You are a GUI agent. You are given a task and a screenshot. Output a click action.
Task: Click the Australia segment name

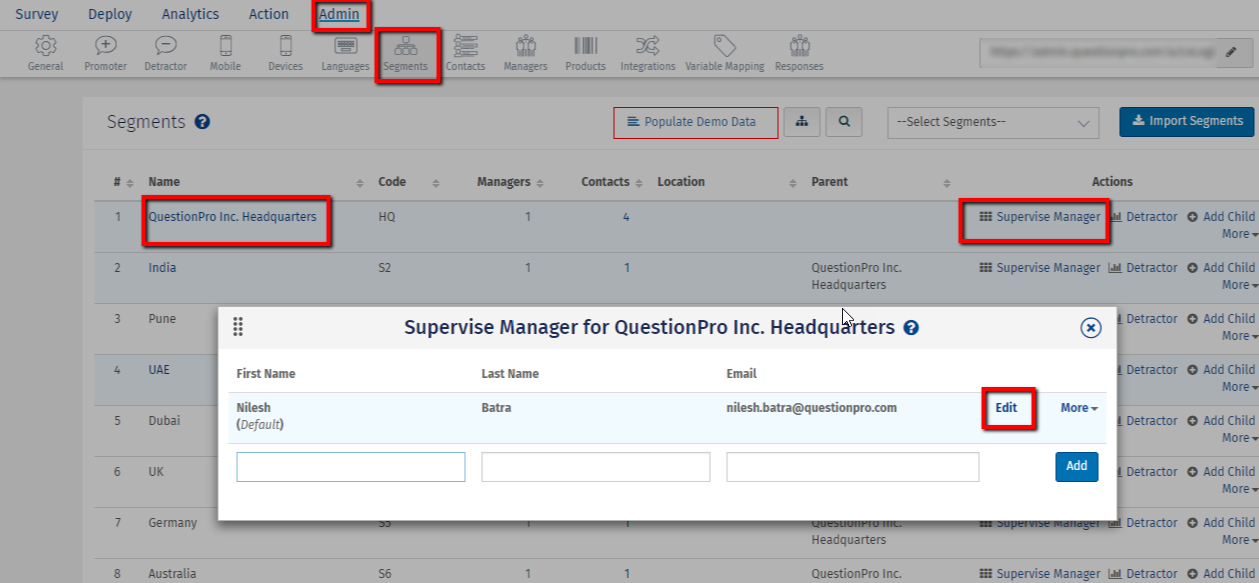172,574
